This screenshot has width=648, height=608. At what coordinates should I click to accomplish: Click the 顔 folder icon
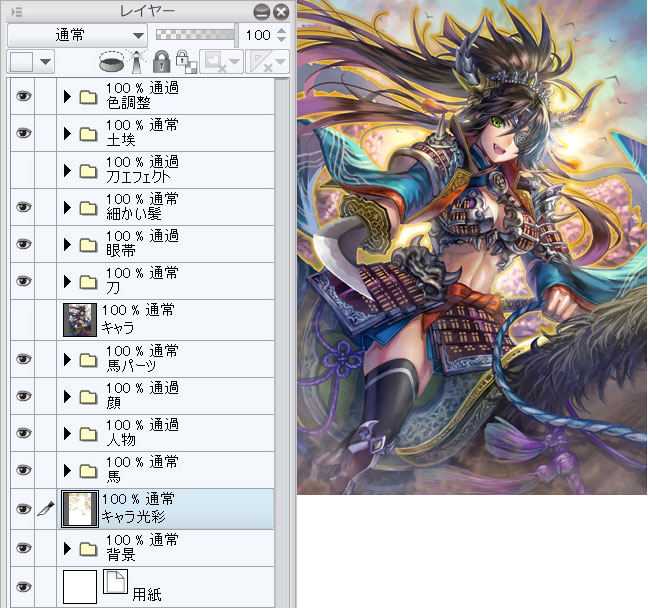coord(88,397)
